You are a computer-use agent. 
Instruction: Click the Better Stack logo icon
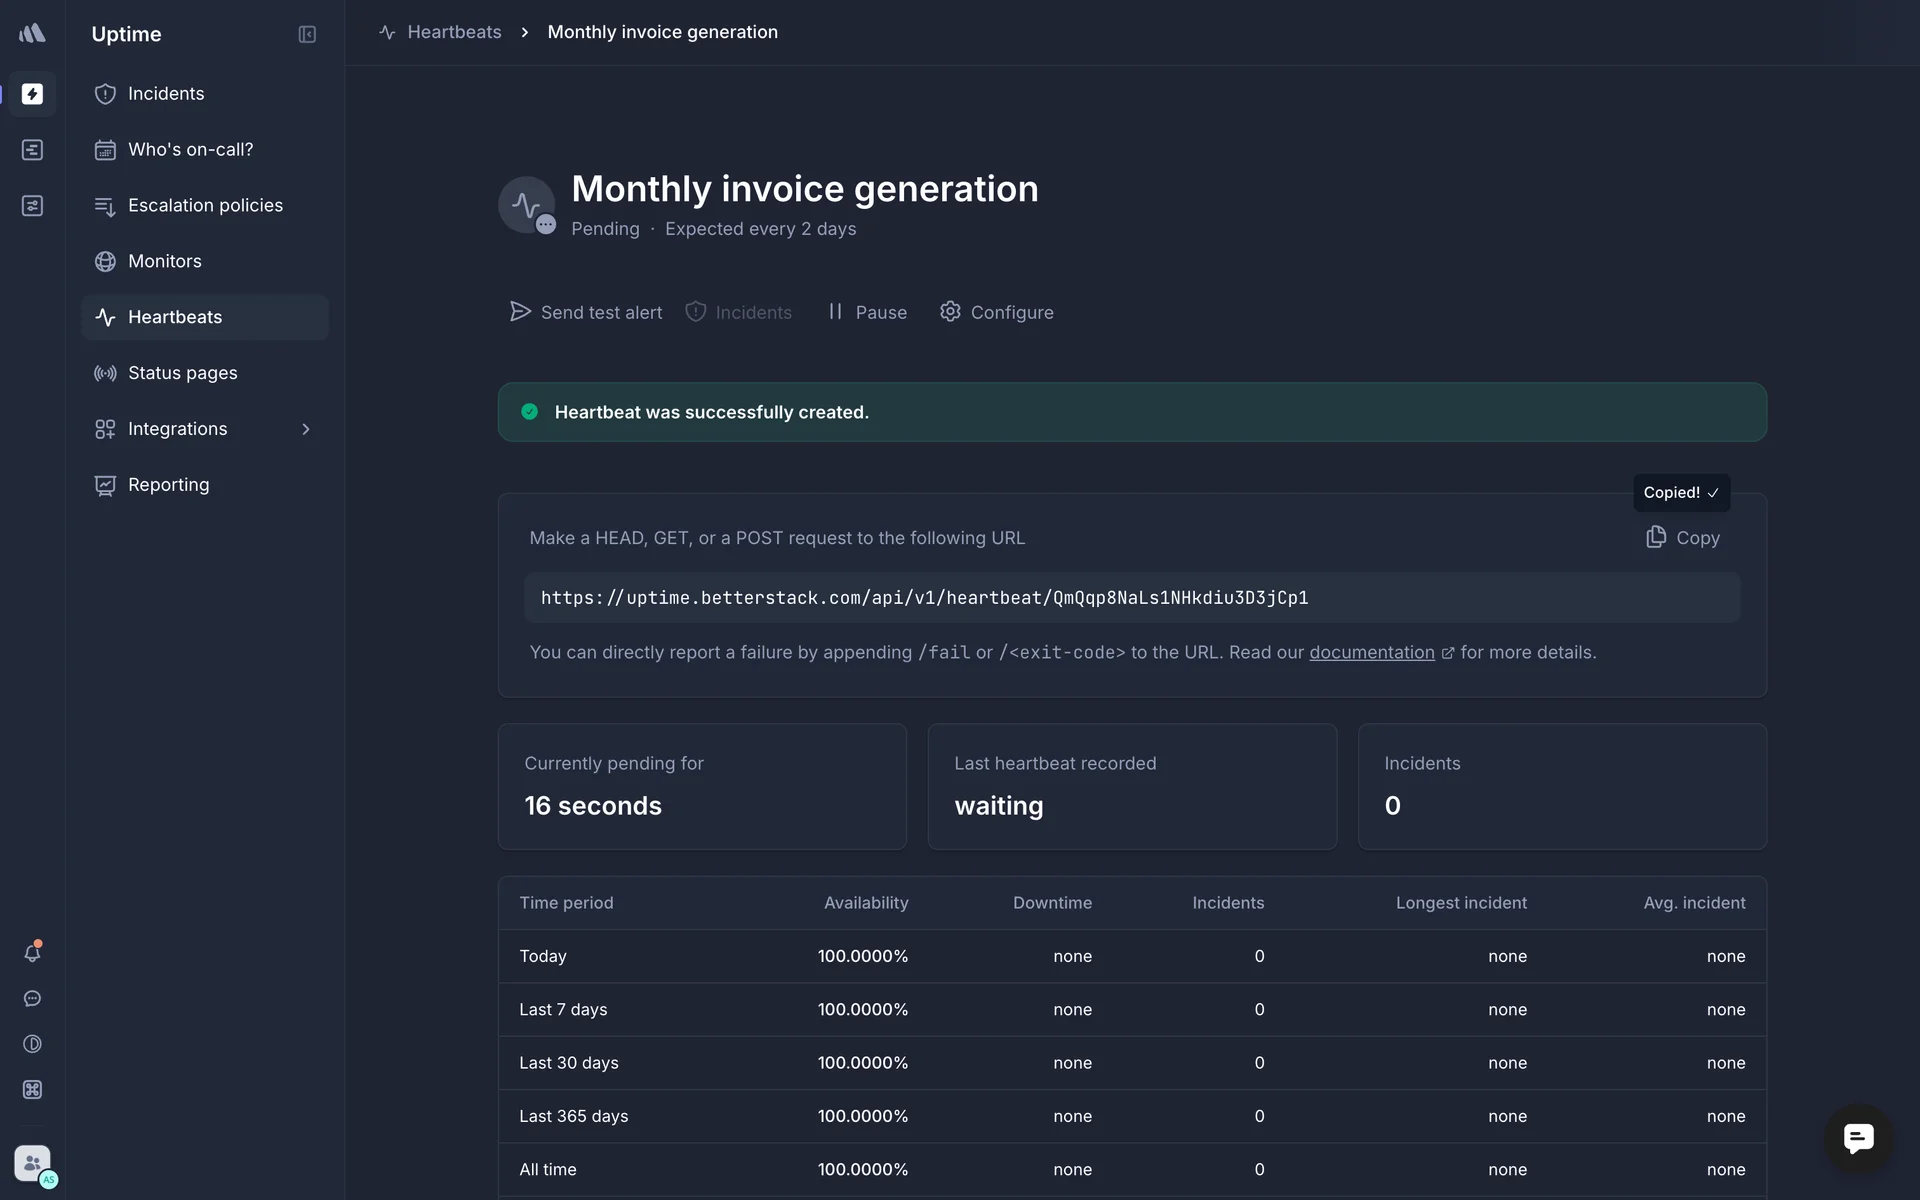click(x=32, y=33)
